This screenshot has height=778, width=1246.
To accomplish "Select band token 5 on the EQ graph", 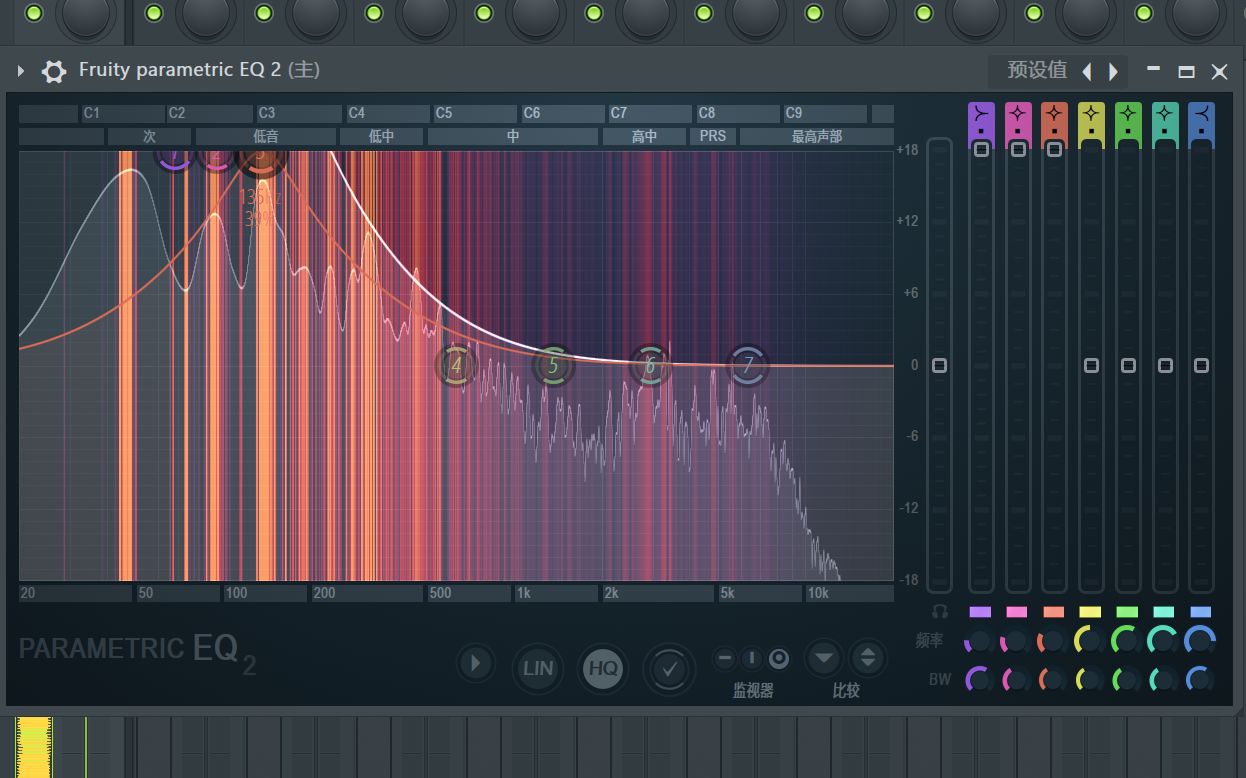I will [x=553, y=366].
